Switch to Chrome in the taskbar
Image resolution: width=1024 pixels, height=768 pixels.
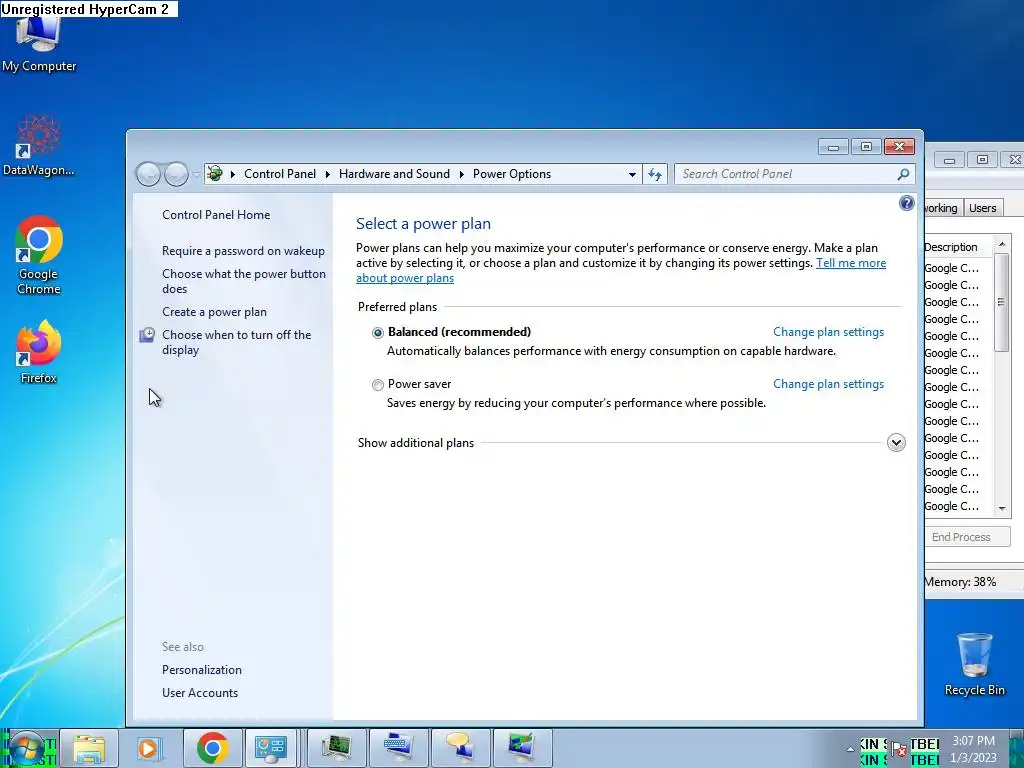[x=212, y=748]
